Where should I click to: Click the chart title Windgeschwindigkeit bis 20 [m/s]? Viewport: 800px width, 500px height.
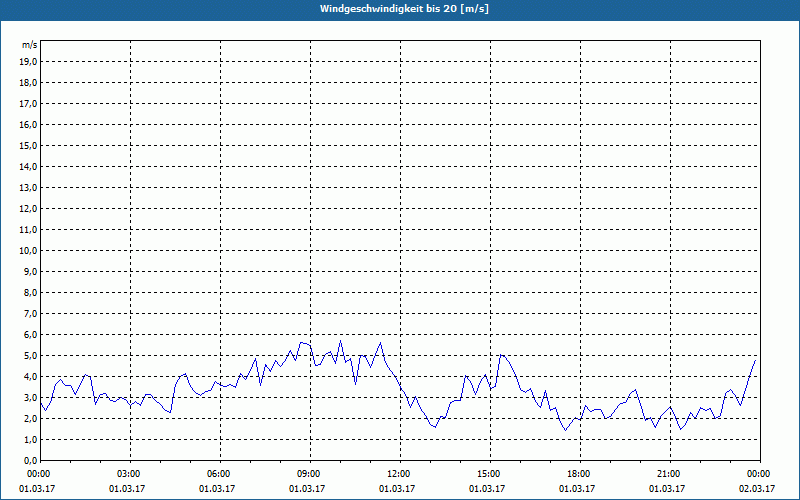pos(404,9)
